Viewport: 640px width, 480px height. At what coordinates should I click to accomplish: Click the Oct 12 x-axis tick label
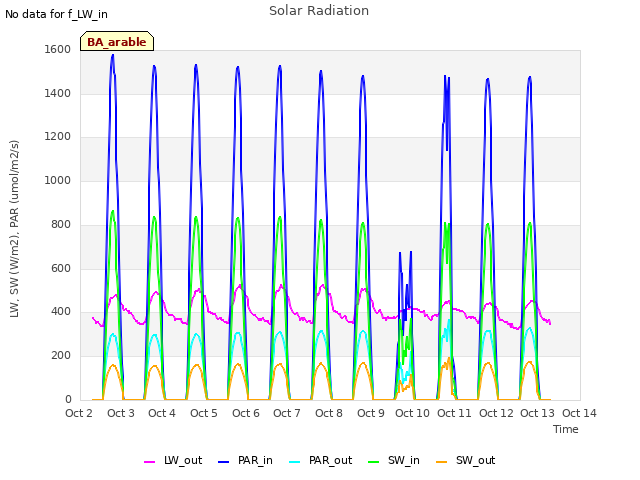496,413
